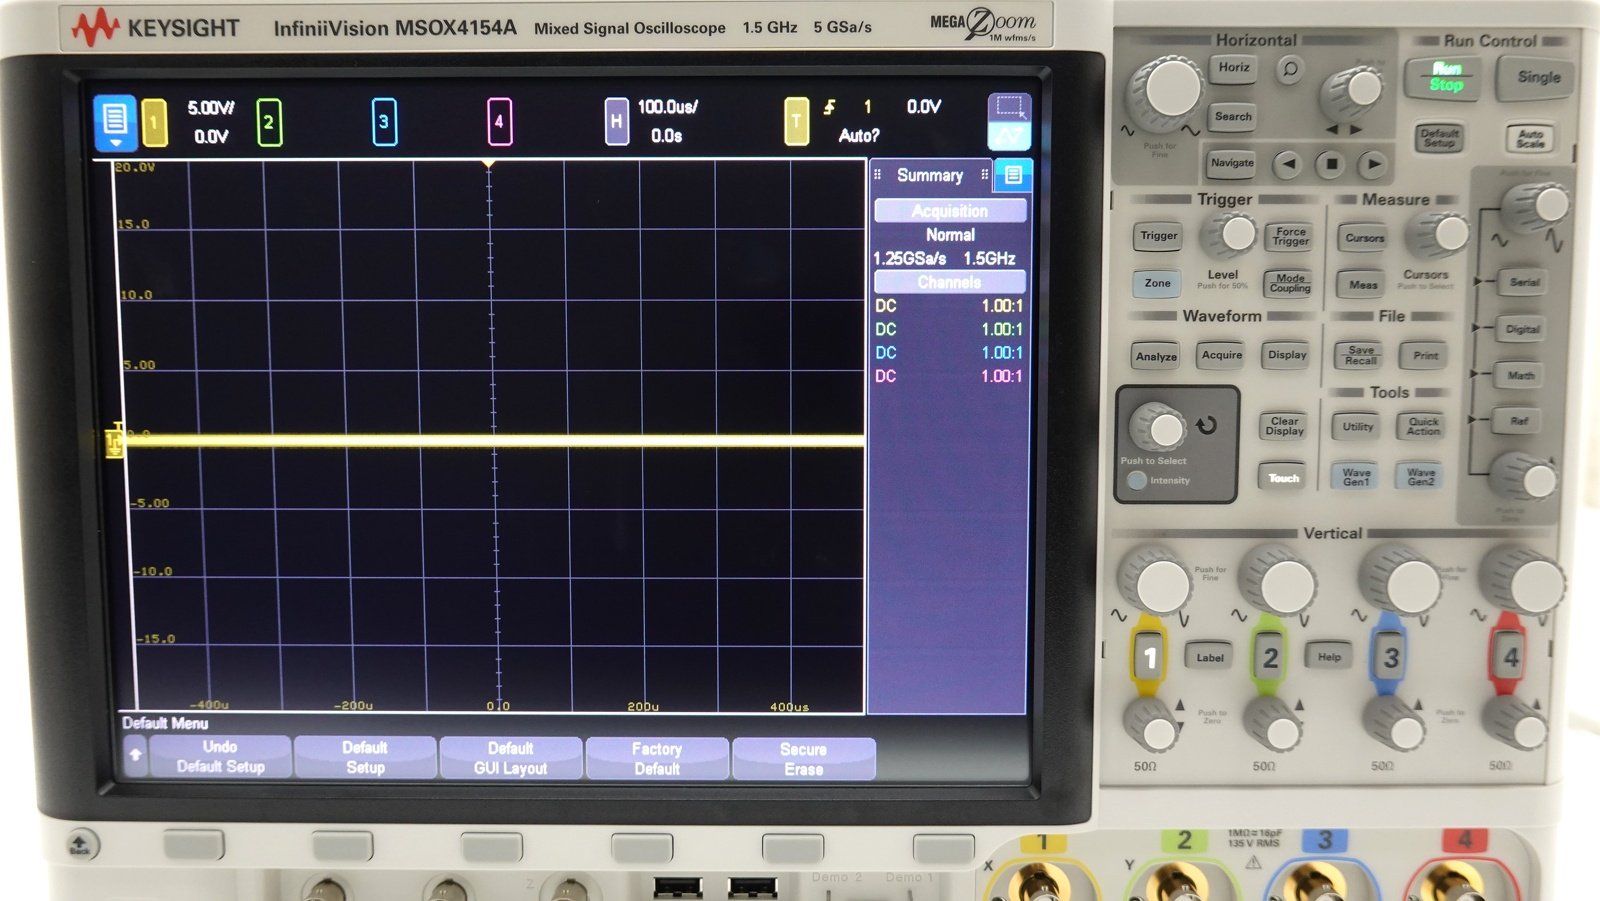Click the Digital key

1522,329
